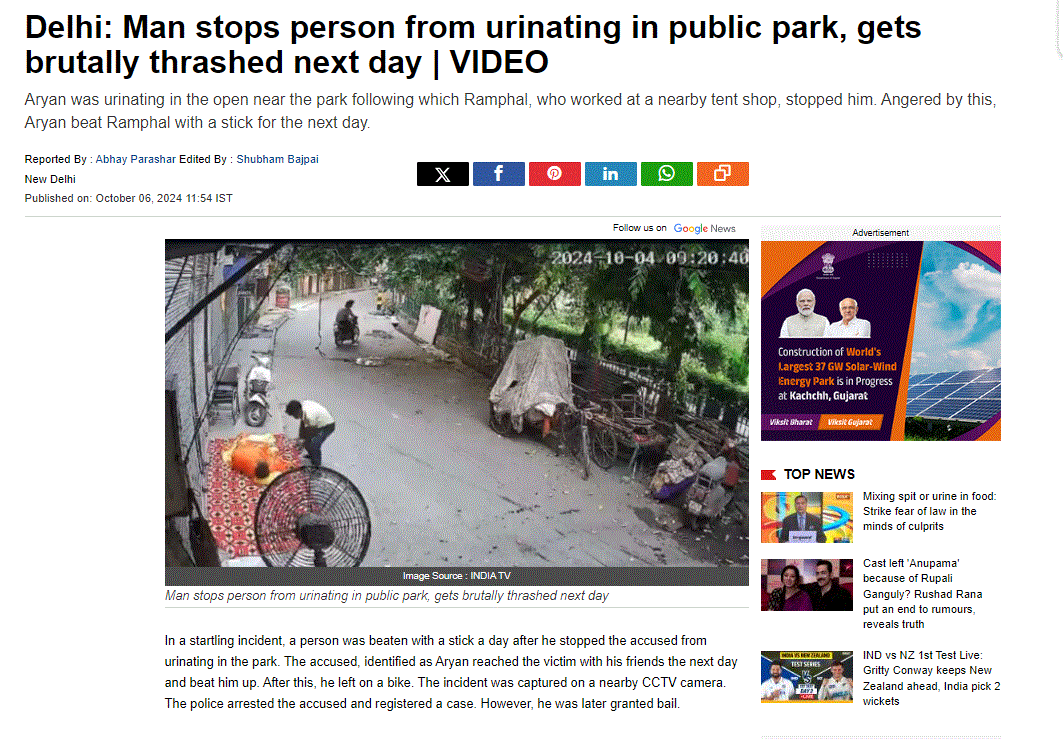Click the TOP NEWS section heading
The width and height of the screenshot is (1063, 739).
[x=819, y=475]
